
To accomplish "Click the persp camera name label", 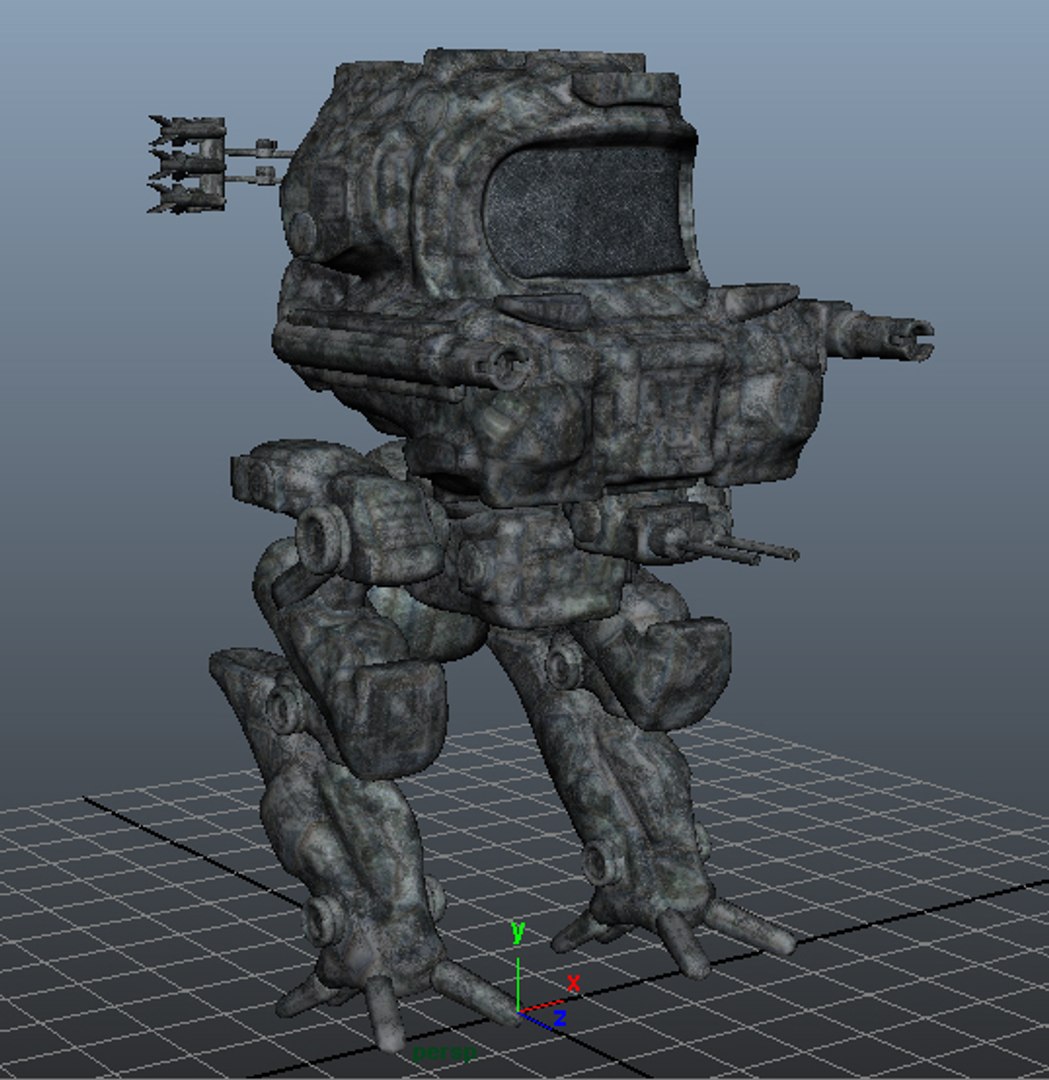I will point(444,1053).
